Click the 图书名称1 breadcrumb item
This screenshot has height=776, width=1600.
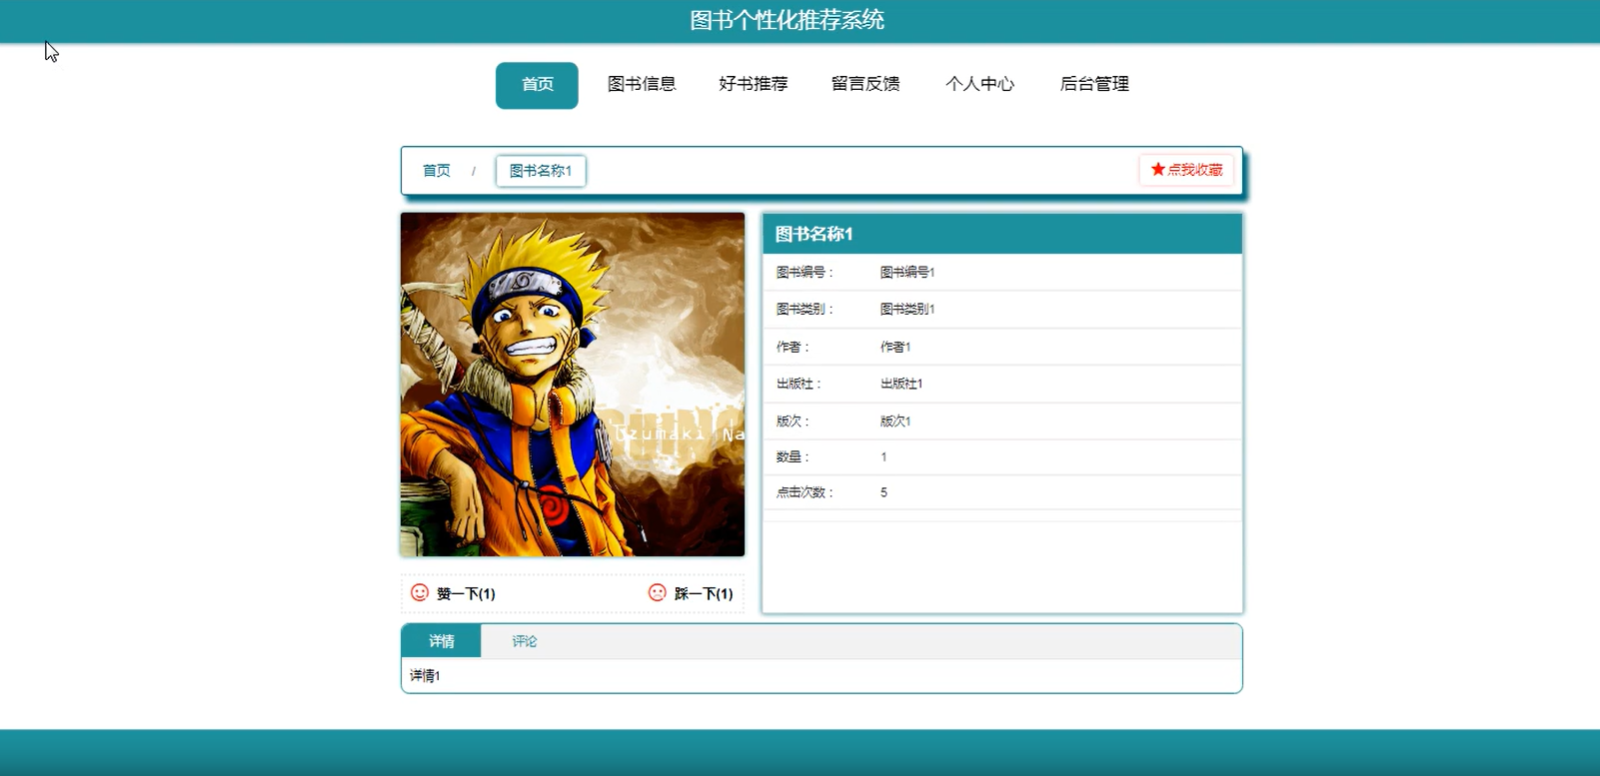(x=541, y=171)
